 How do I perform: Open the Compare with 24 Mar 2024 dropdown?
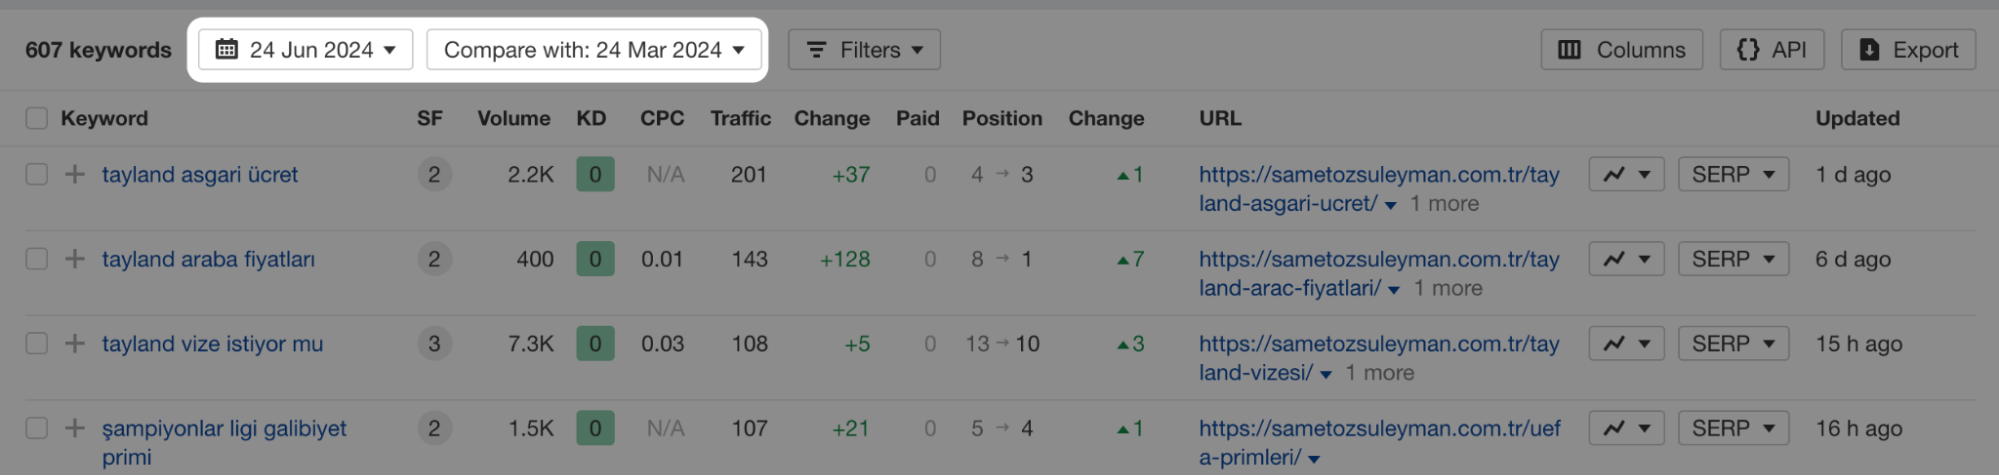point(594,50)
